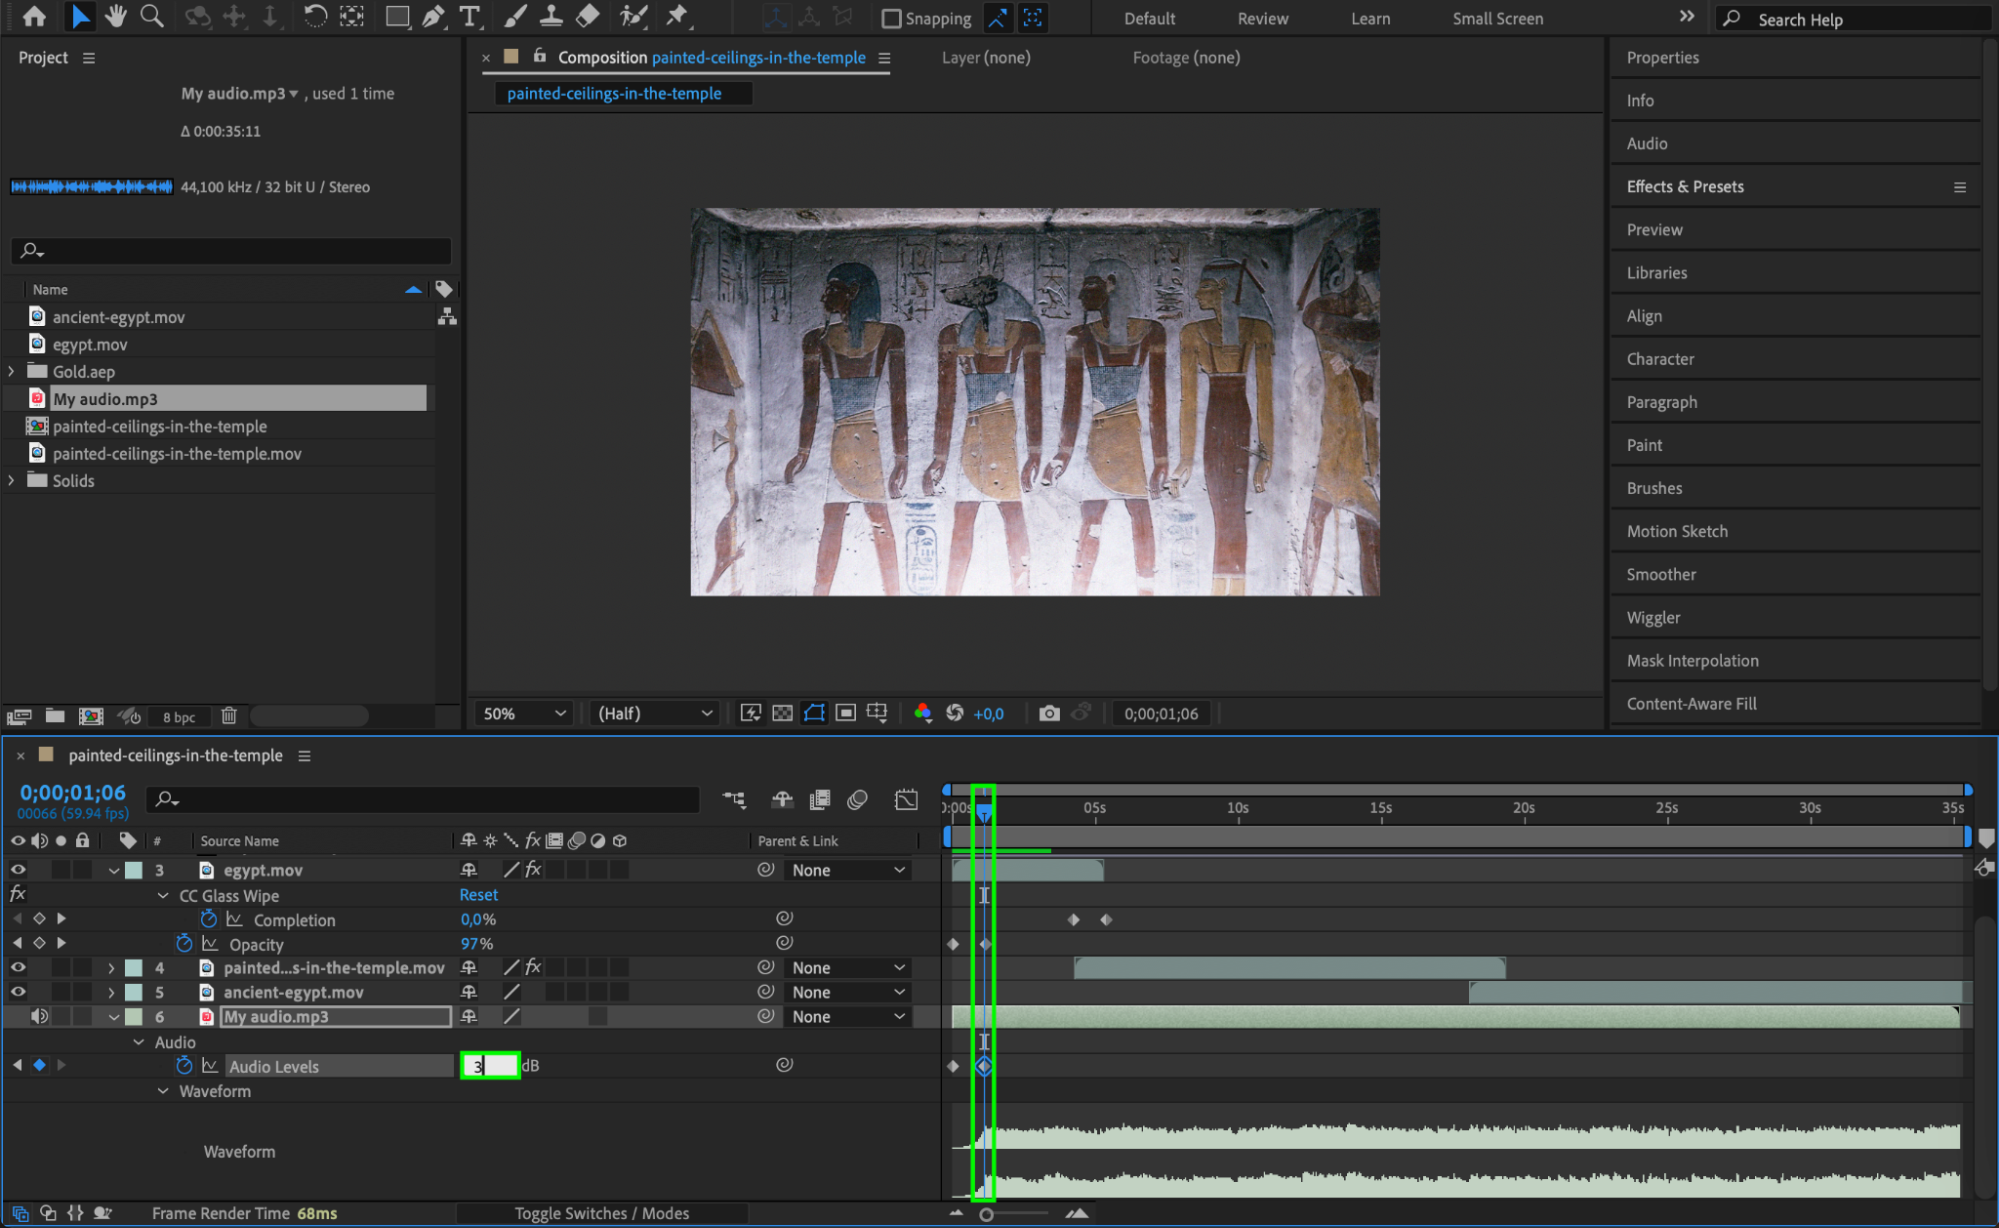Image resolution: width=1999 pixels, height=1228 pixels.
Task: Select the Zoom tool in toolbar
Action: (x=152, y=16)
